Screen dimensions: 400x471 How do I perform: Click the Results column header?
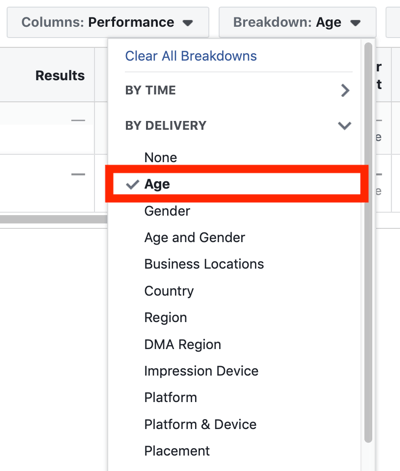coord(60,75)
